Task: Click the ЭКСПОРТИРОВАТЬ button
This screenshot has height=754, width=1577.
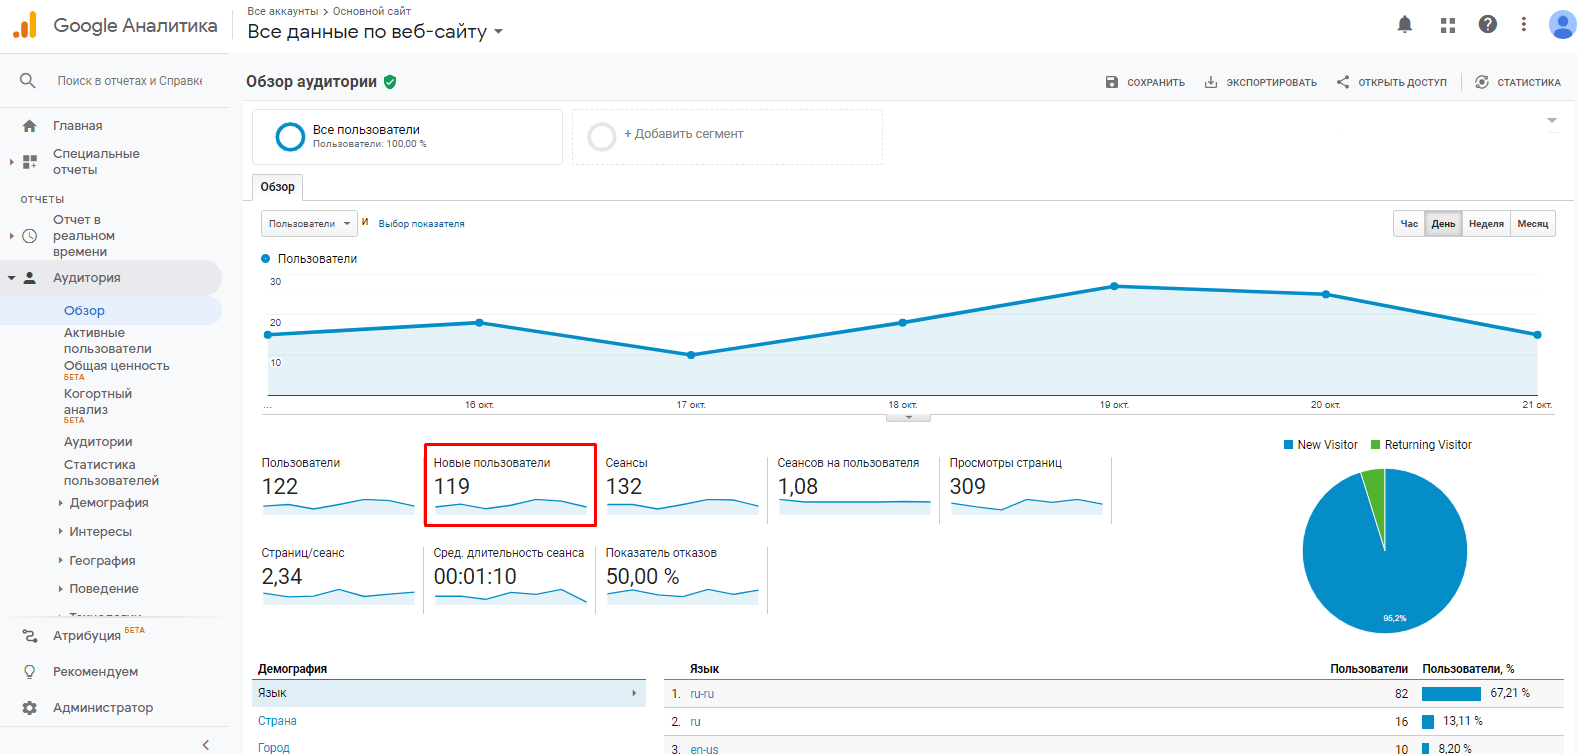Action: click(x=1260, y=82)
